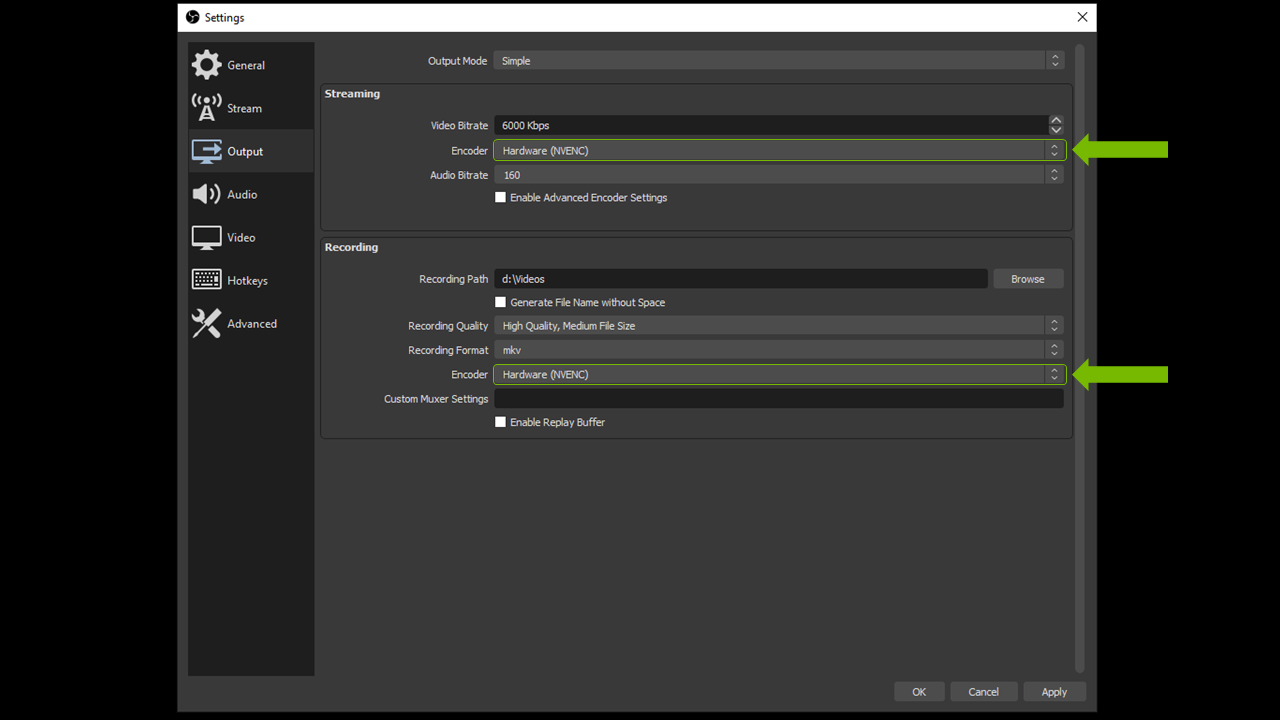Expand the Recording Format dropdown
This screenshot has height=720, width=1280.
point(778,350)
